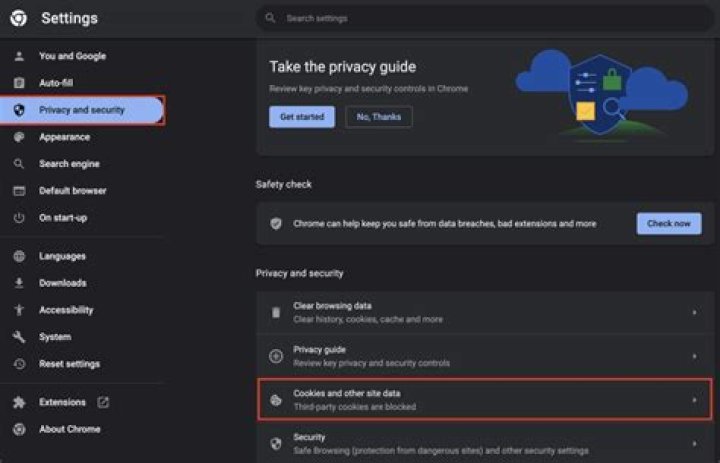Expand the Security row arrow
The width and height of the screenshot is (720, 463).
tap(694, 444)
